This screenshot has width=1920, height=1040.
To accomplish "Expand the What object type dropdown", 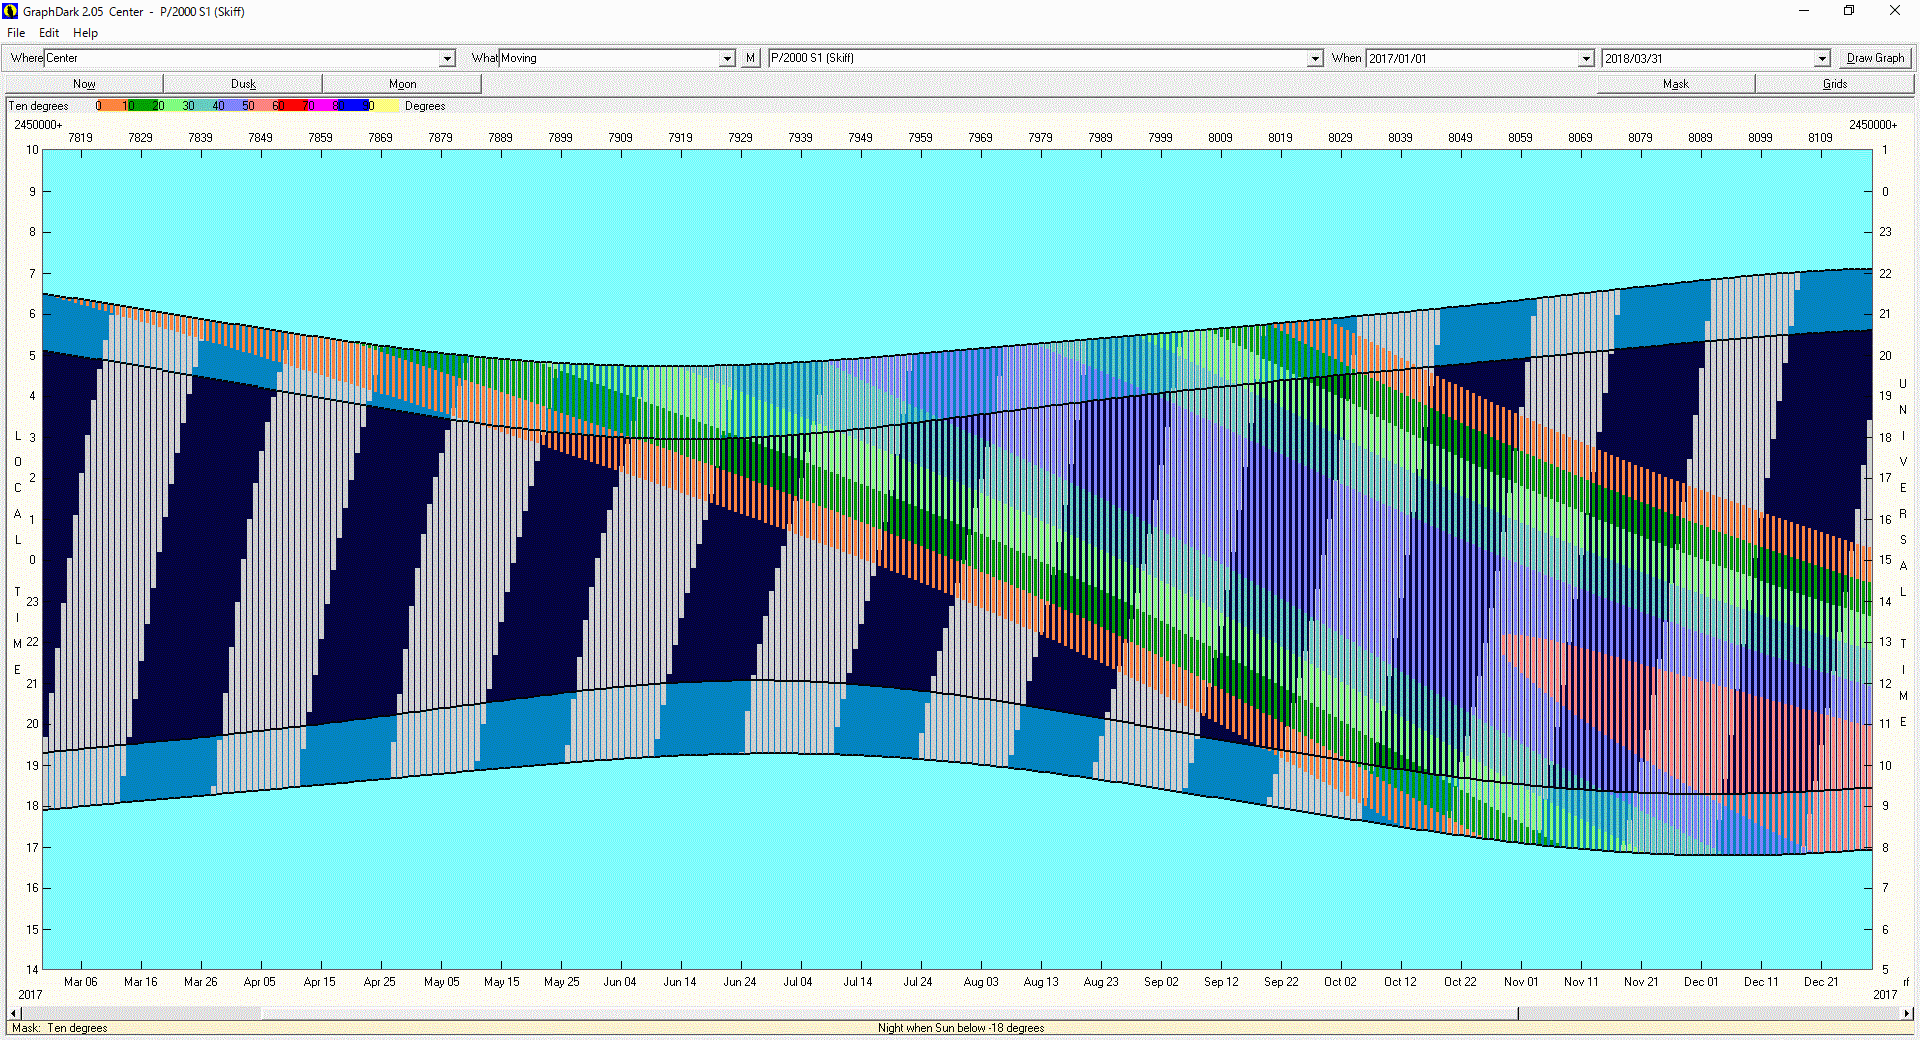I will point(727,59).
